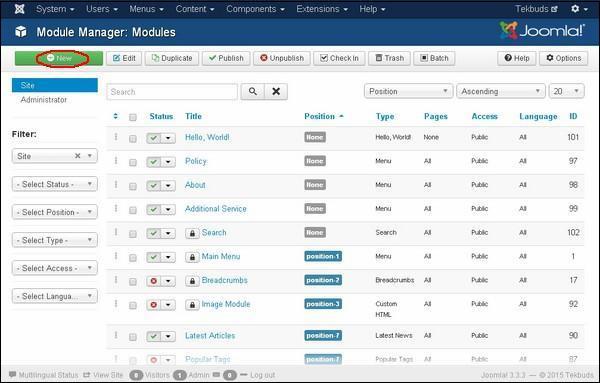The width and height of the screenshot is (600, 383).
Task: Click lock icon beside Main Menu
Action: [x=192, y=257]
